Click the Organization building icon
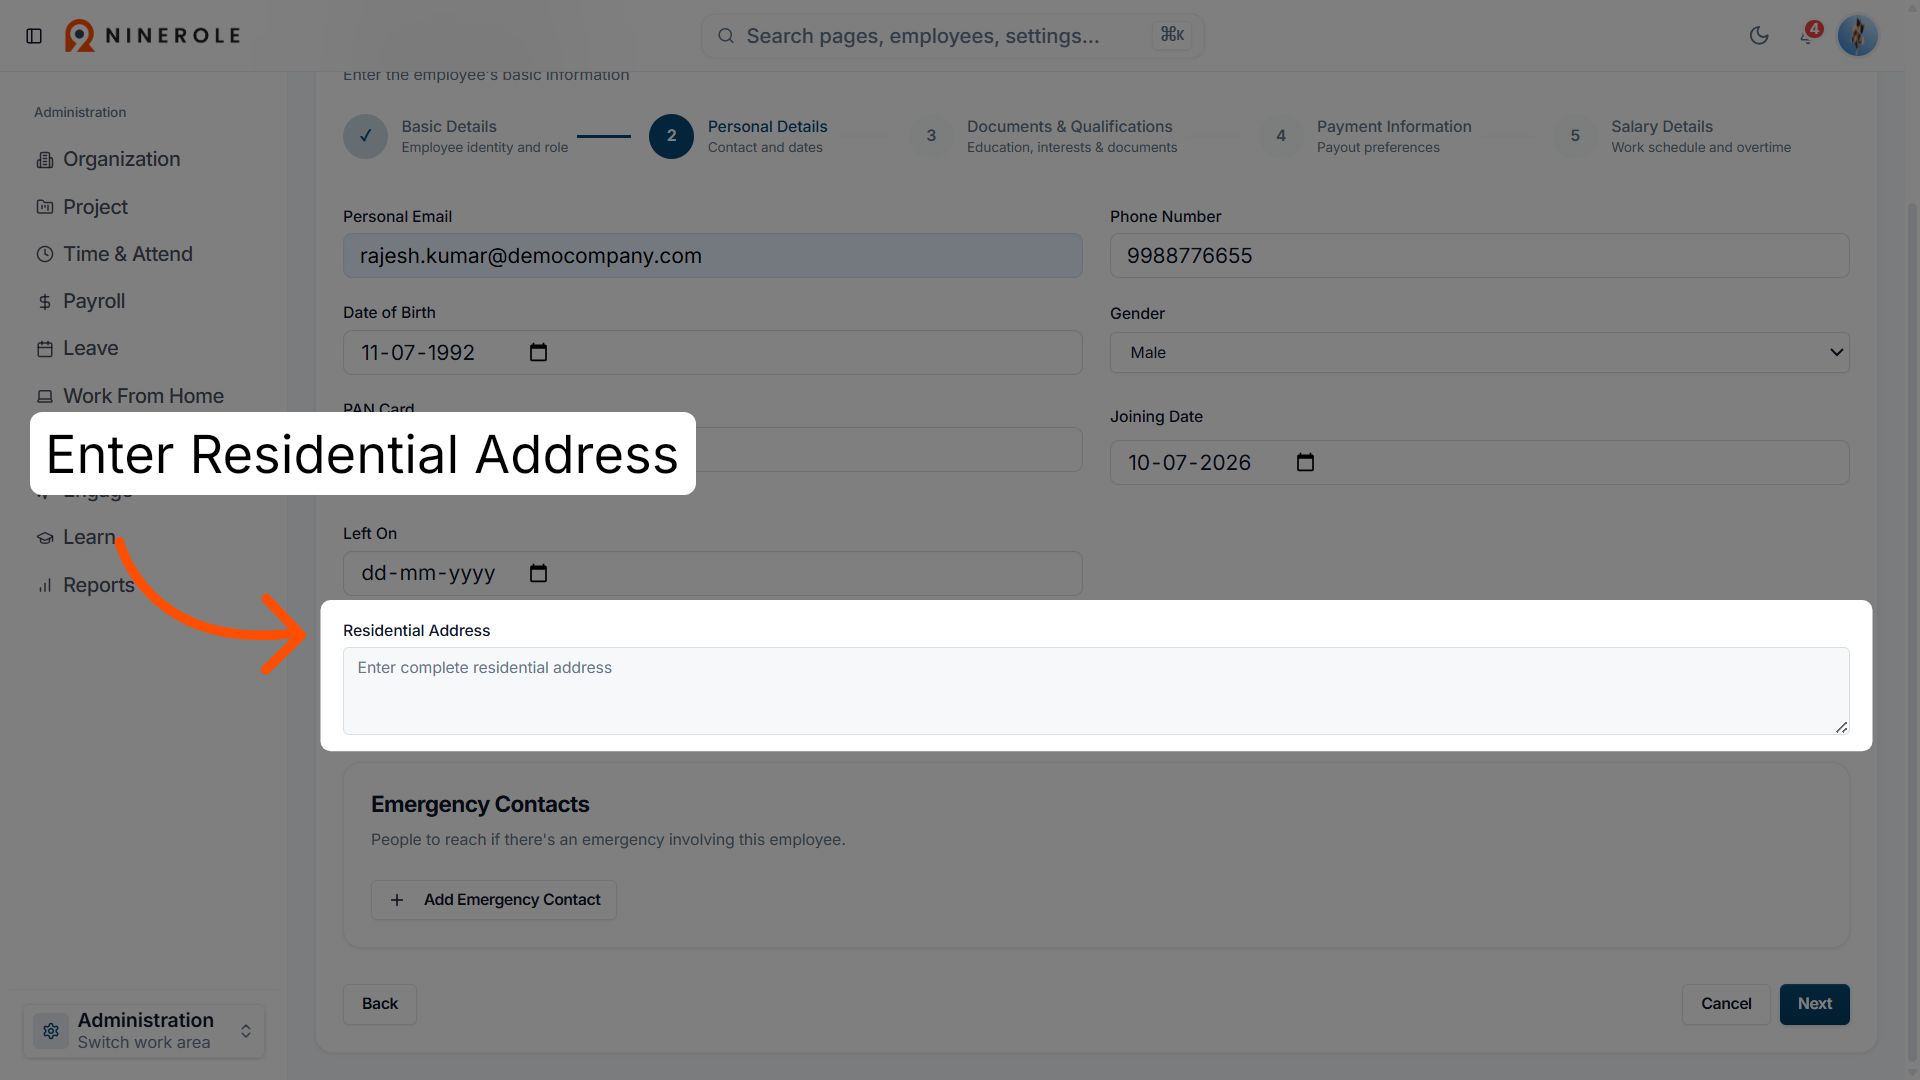 pyautogui.click(x=45, y=160)
